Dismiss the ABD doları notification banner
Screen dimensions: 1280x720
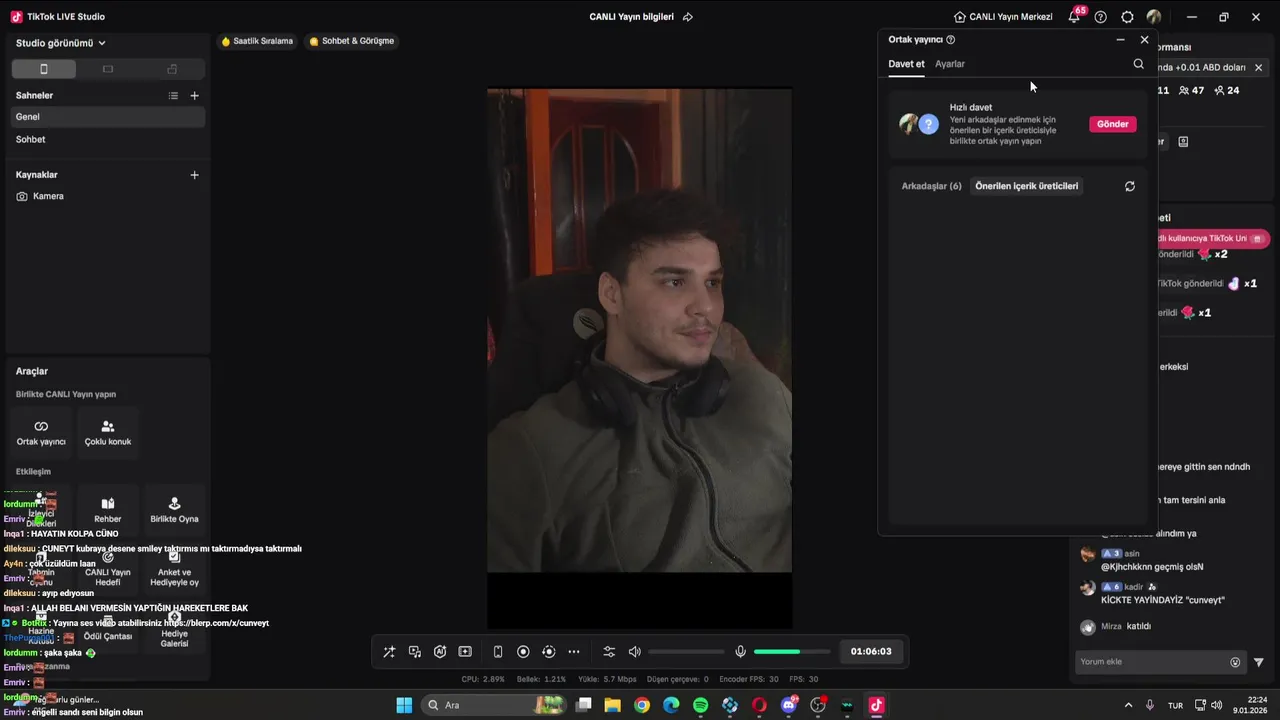1258,68
